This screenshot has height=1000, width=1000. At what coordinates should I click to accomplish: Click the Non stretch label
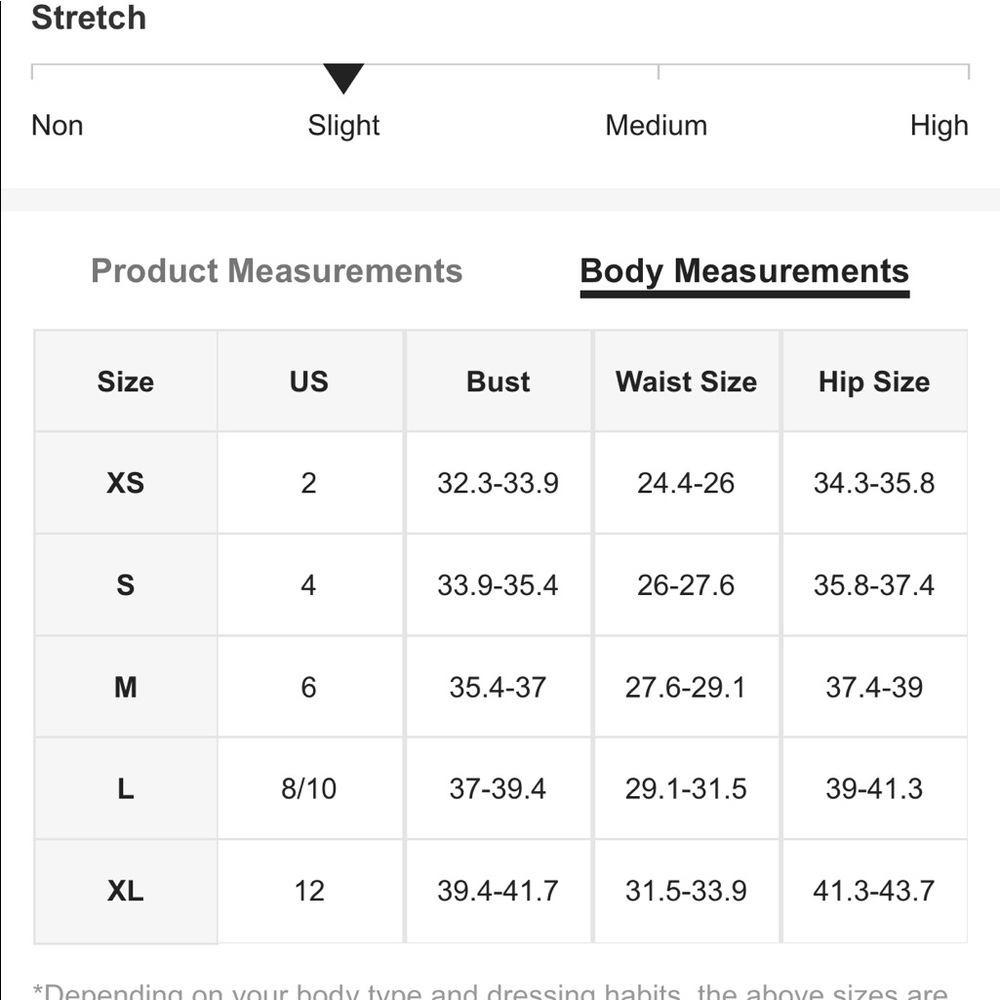57,125
